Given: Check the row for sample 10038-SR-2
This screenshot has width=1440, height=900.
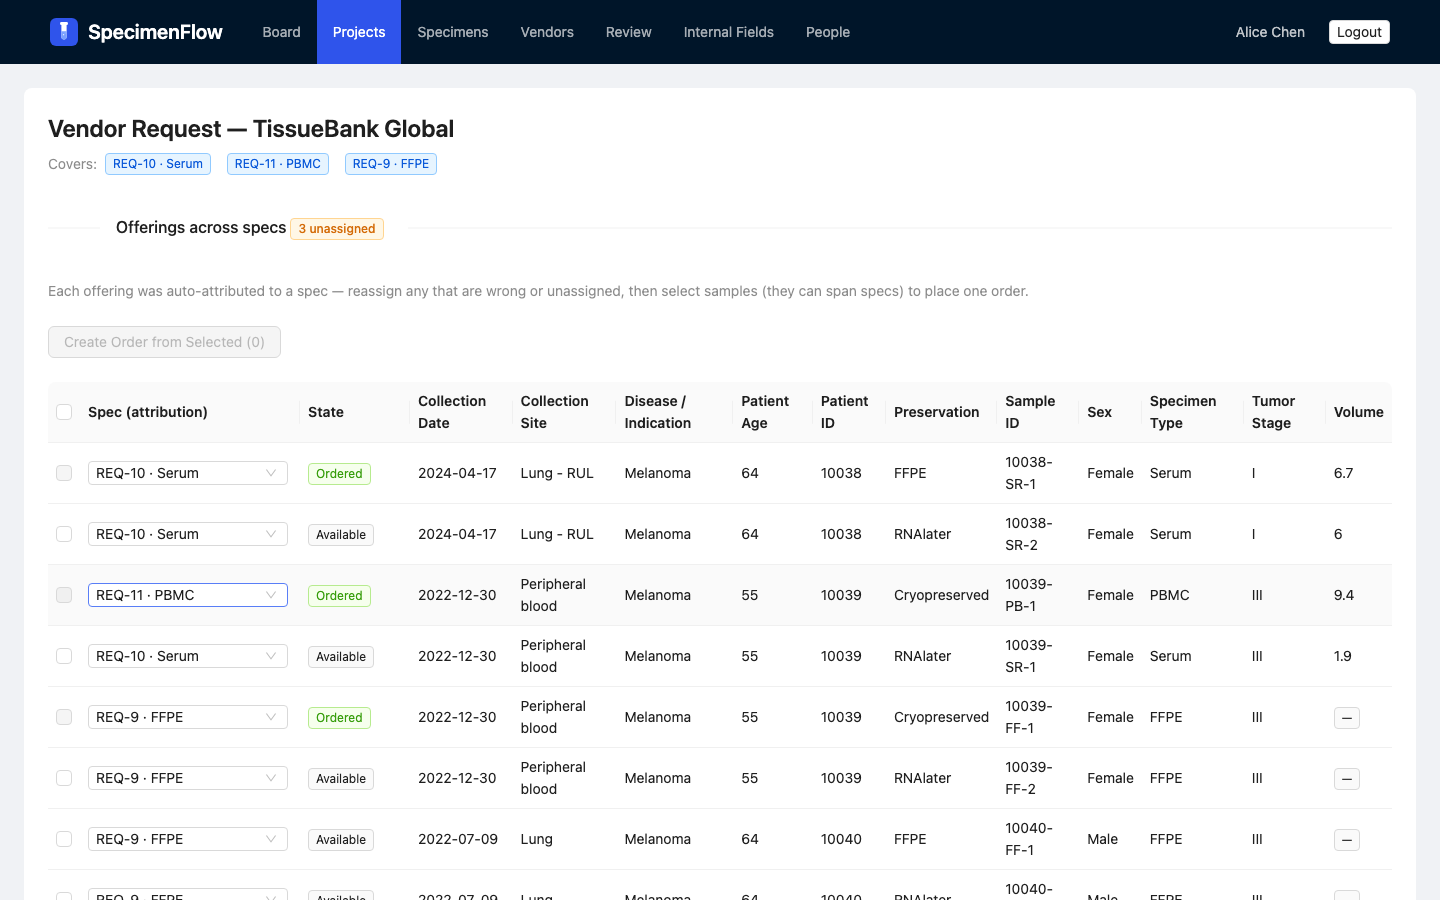Looking at the screenshot, I should pyautogui.click(x=64, y=534).
